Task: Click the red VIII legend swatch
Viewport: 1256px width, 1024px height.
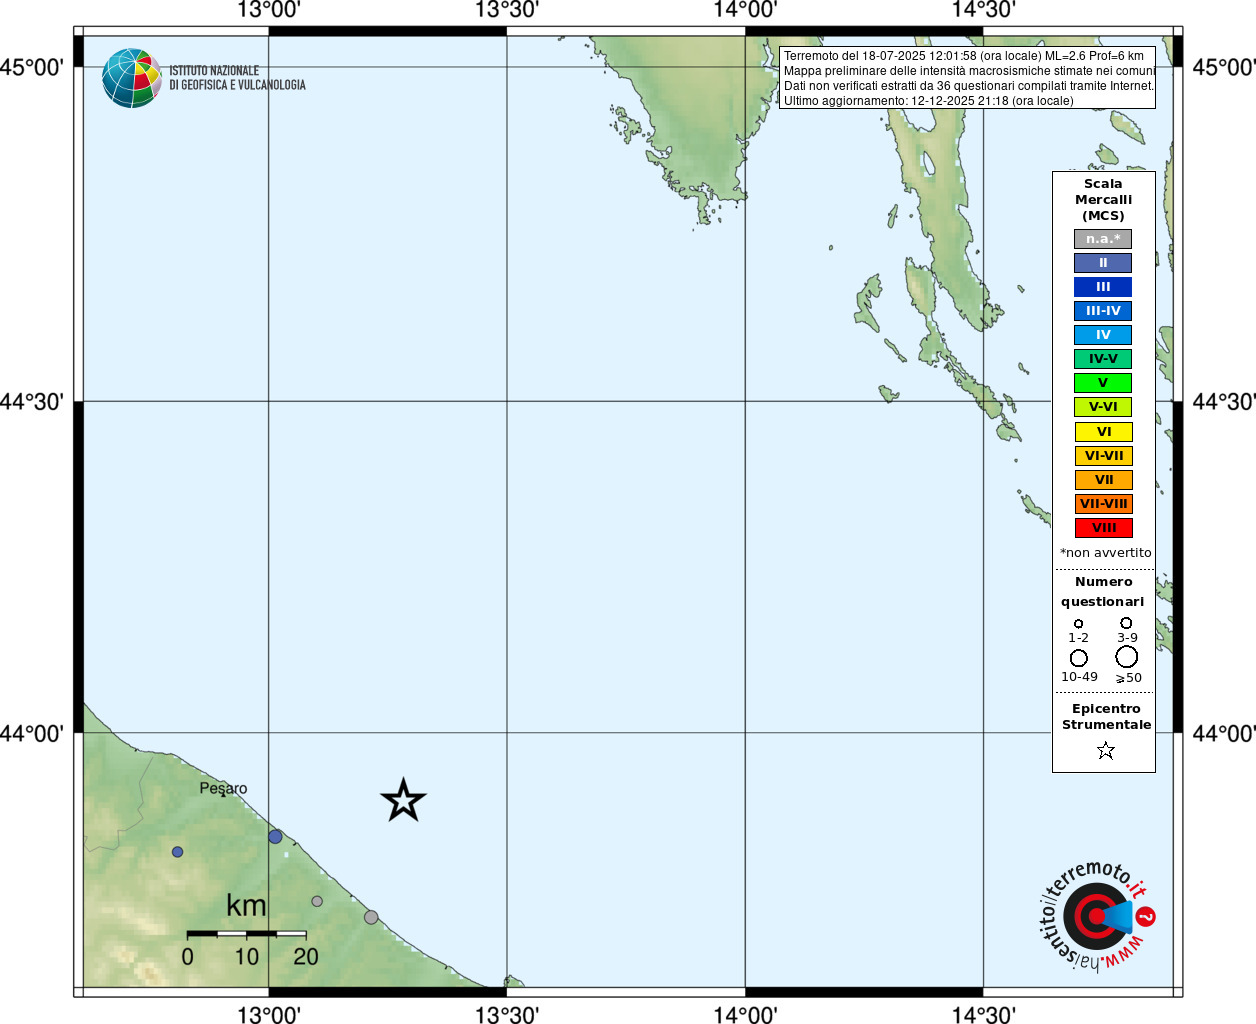Action: click(x=1103, y=528)
